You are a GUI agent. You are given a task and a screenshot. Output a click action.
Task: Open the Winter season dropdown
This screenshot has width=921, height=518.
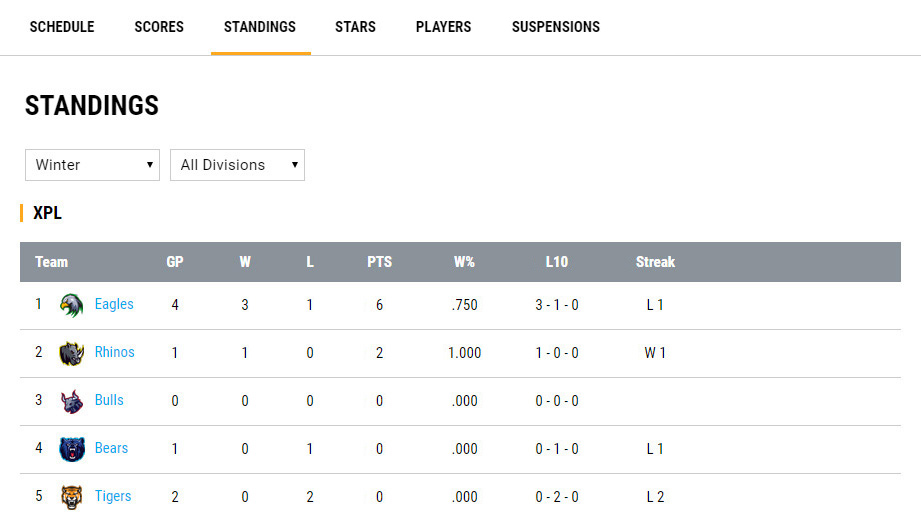point(92,165)
